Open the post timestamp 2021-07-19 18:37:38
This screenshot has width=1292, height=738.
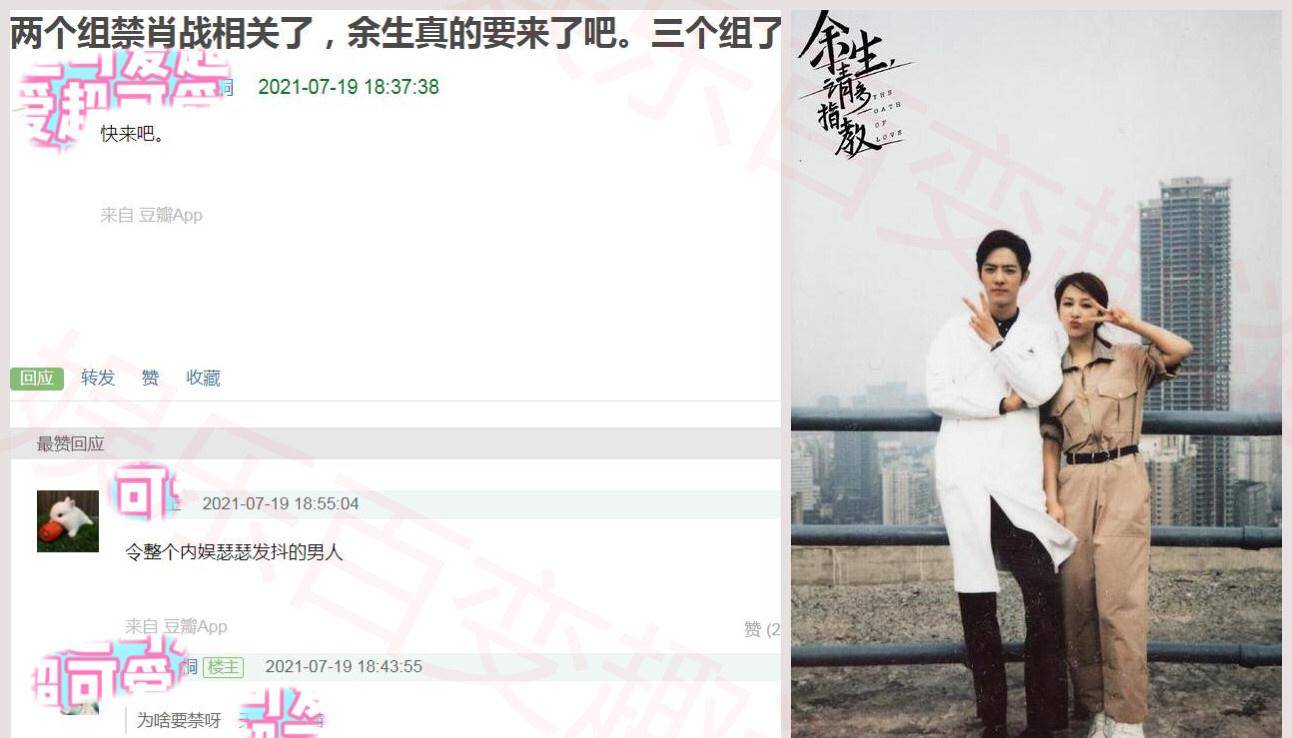(x=348, y=87)
